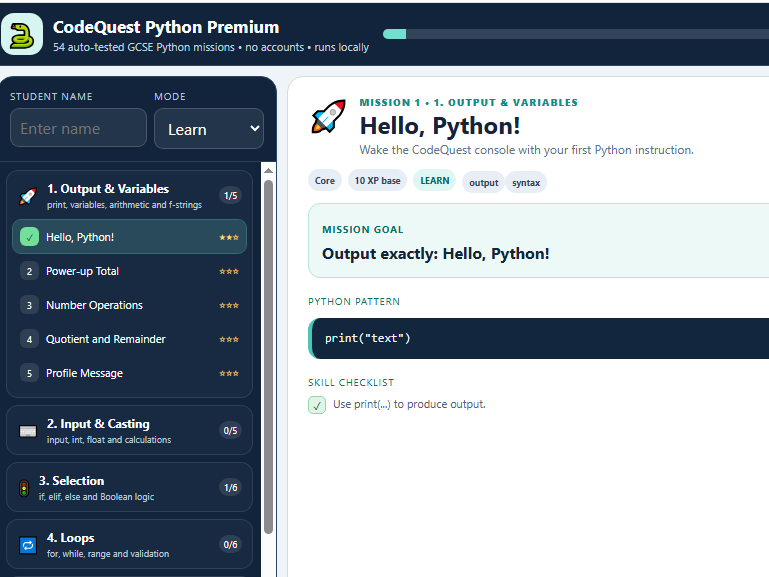
Task: Expand the 2. Input & Casting section
Action: (129, 430)
